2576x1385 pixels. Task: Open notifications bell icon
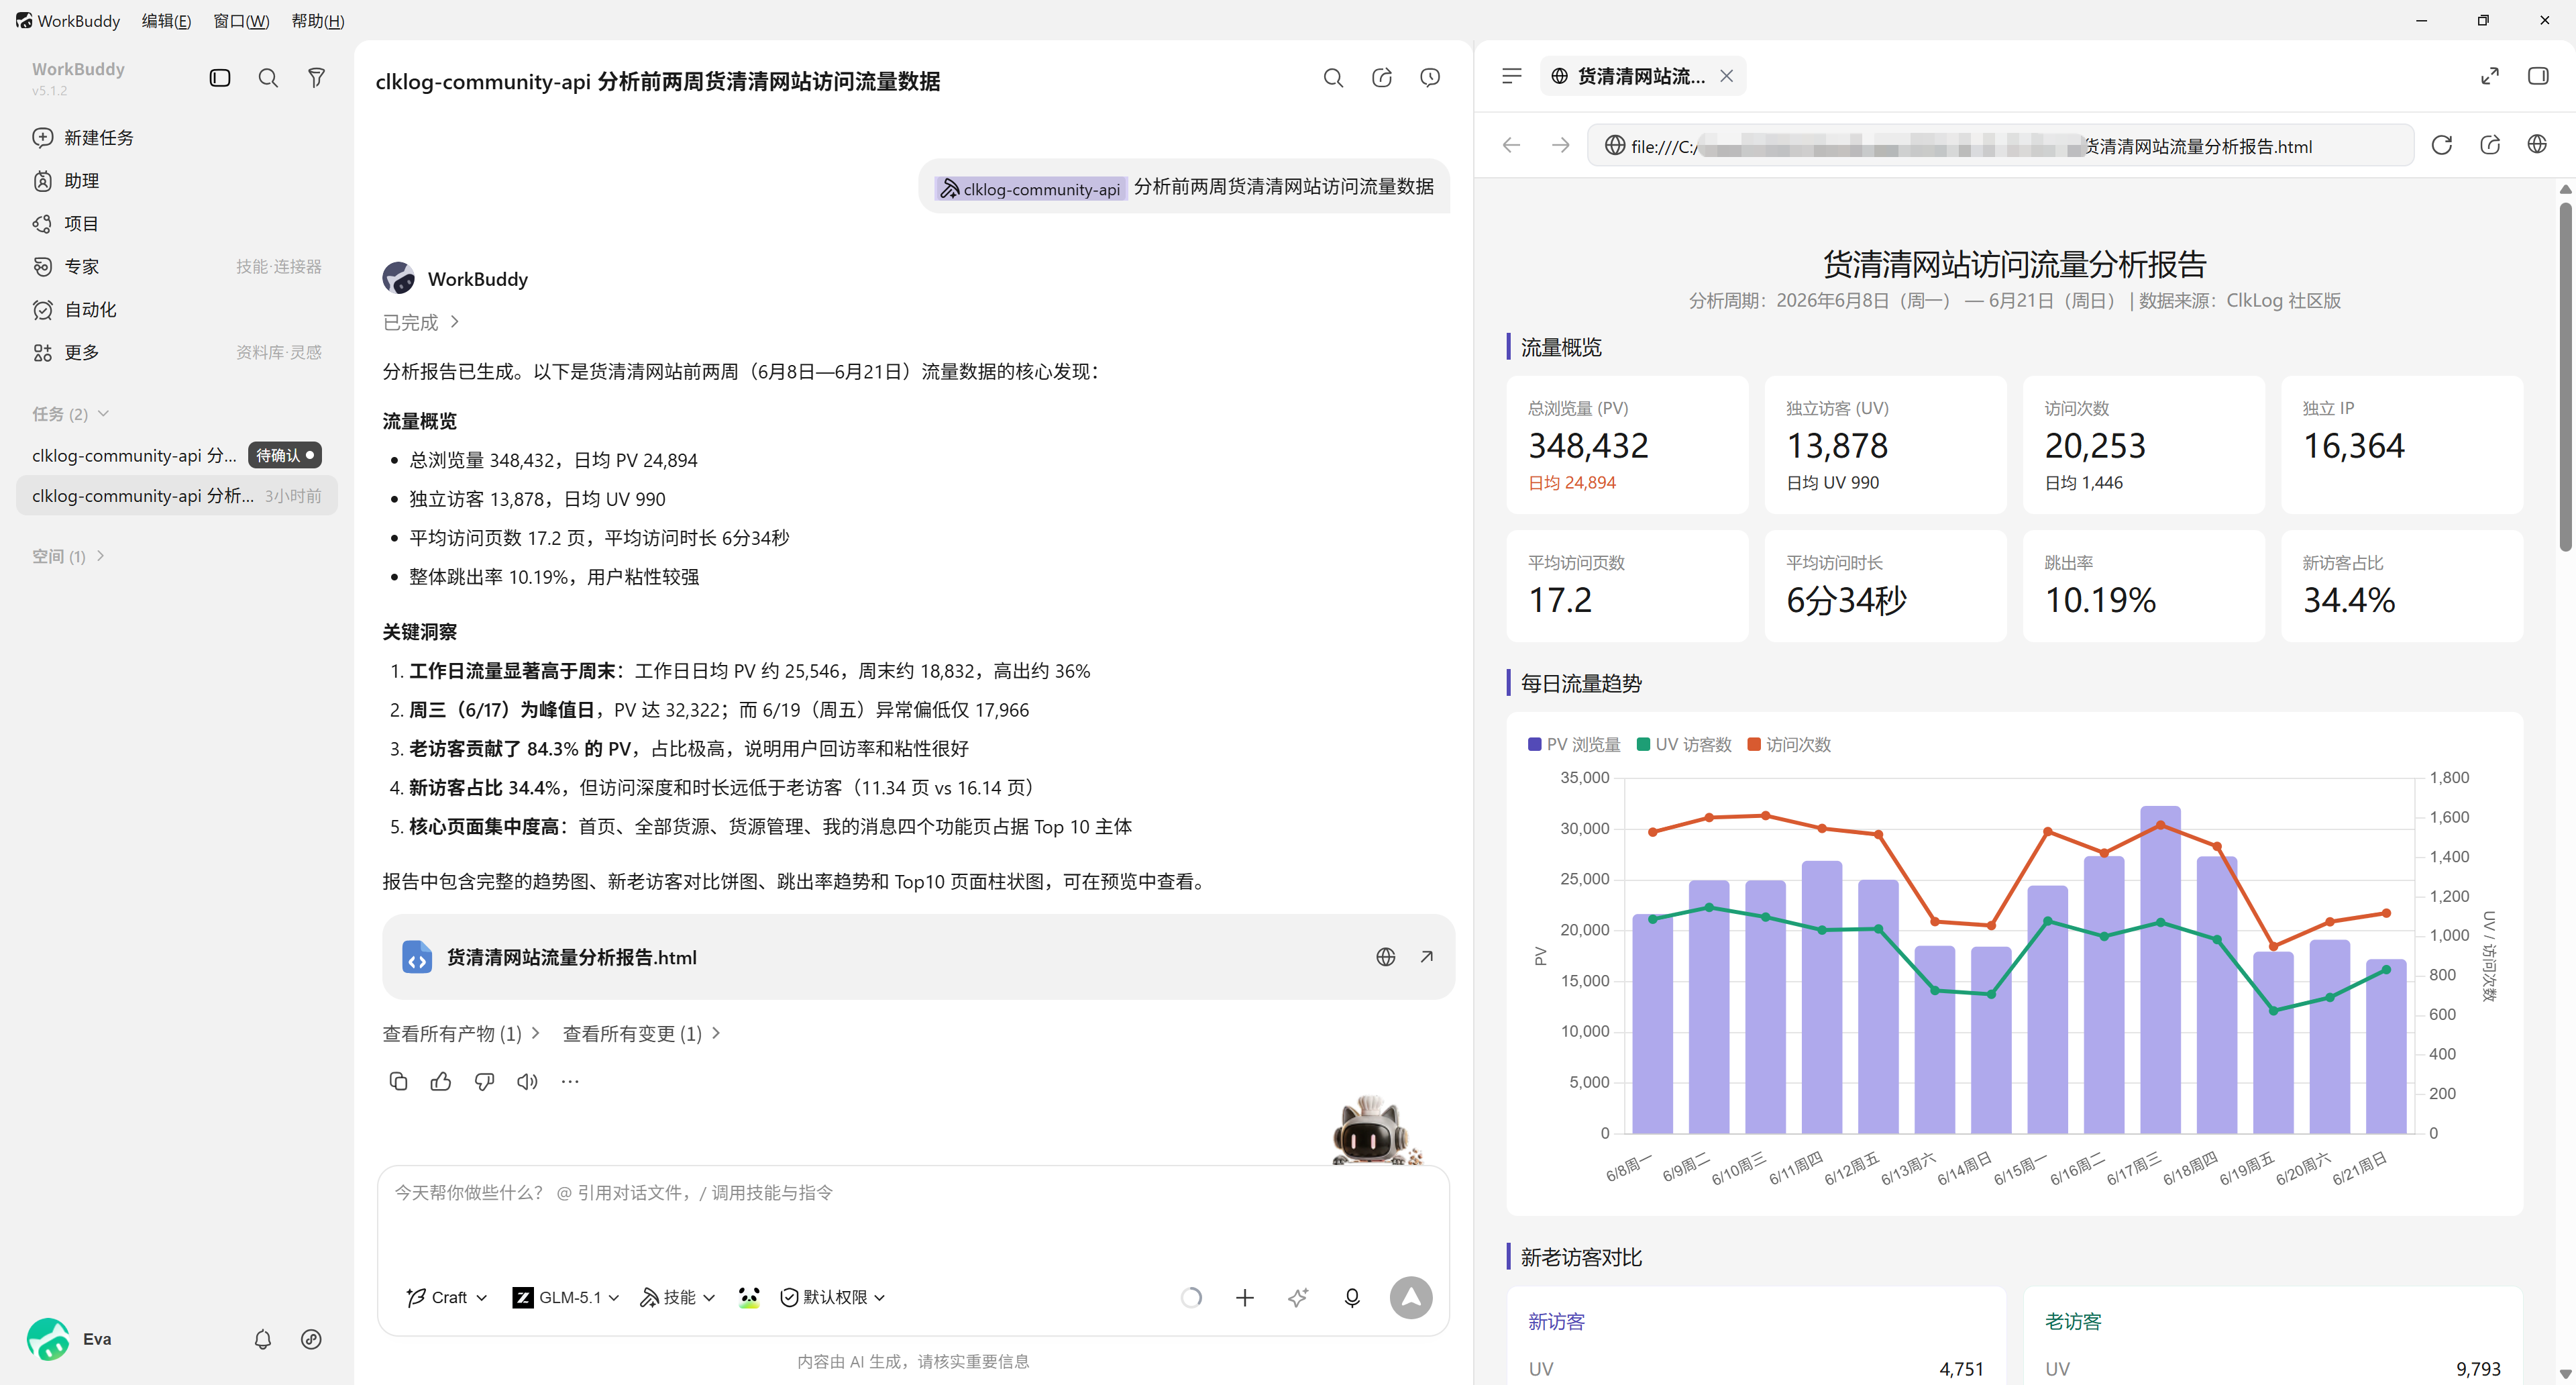coord(263,1340)
